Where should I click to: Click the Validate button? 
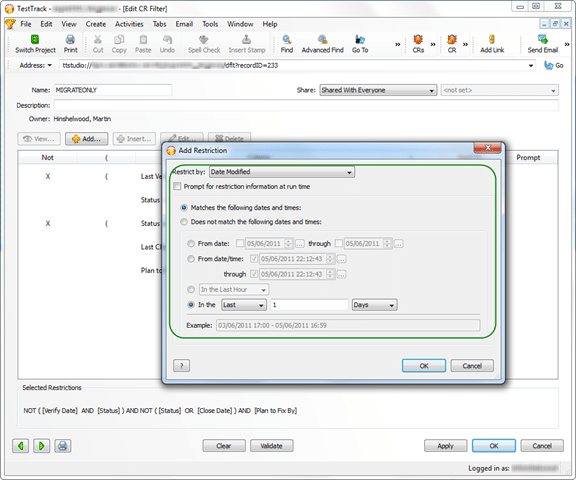(x=271, y=446)
